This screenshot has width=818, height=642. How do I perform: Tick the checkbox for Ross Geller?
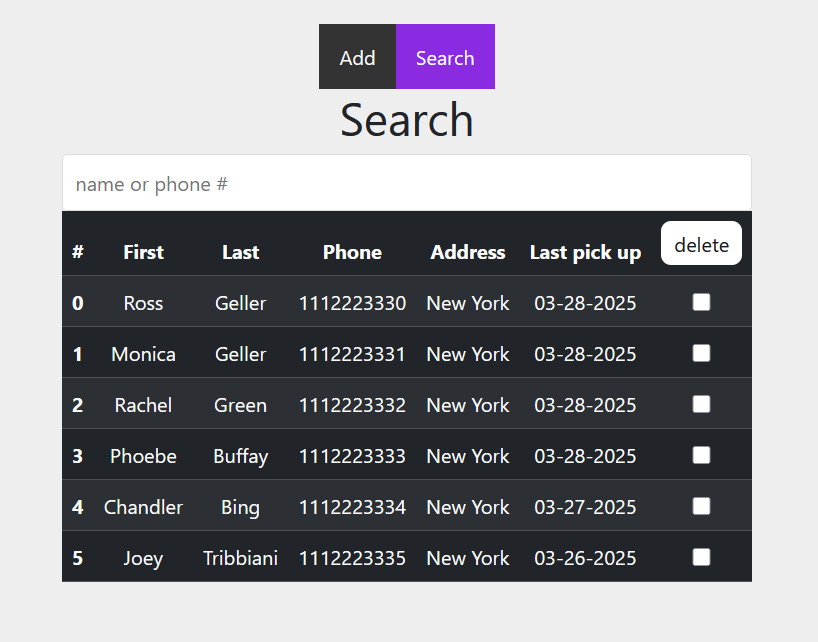tap(701, 302)
